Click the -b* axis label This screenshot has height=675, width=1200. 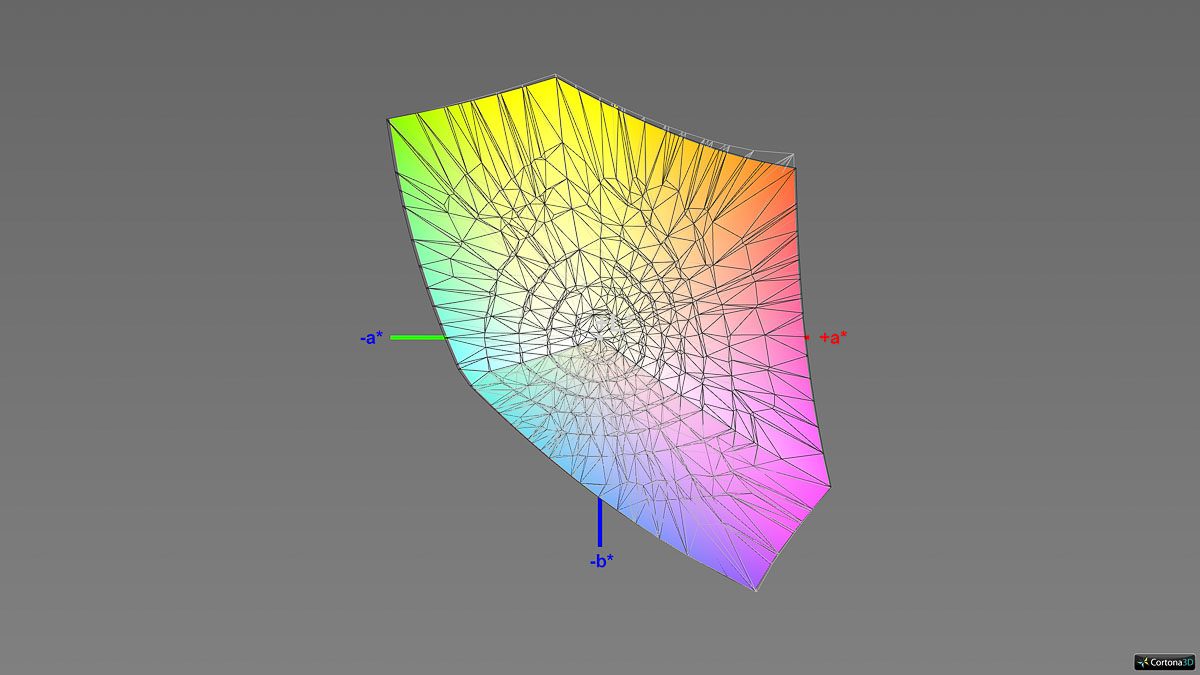click(x=601, y=561)
